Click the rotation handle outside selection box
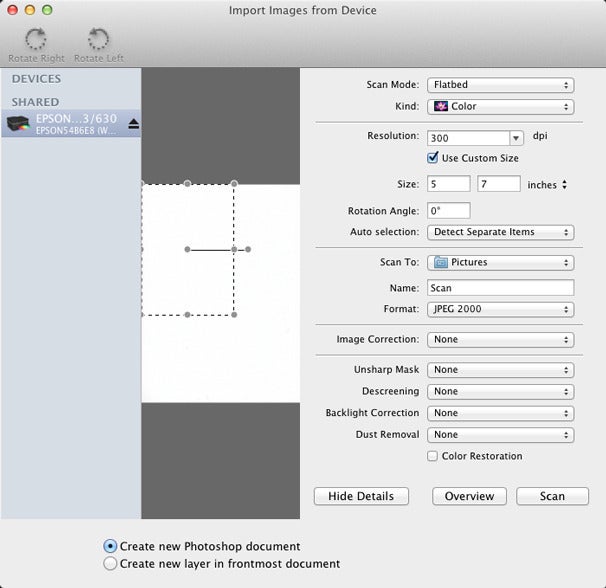The image size is (606, 588). click(248, 249)
